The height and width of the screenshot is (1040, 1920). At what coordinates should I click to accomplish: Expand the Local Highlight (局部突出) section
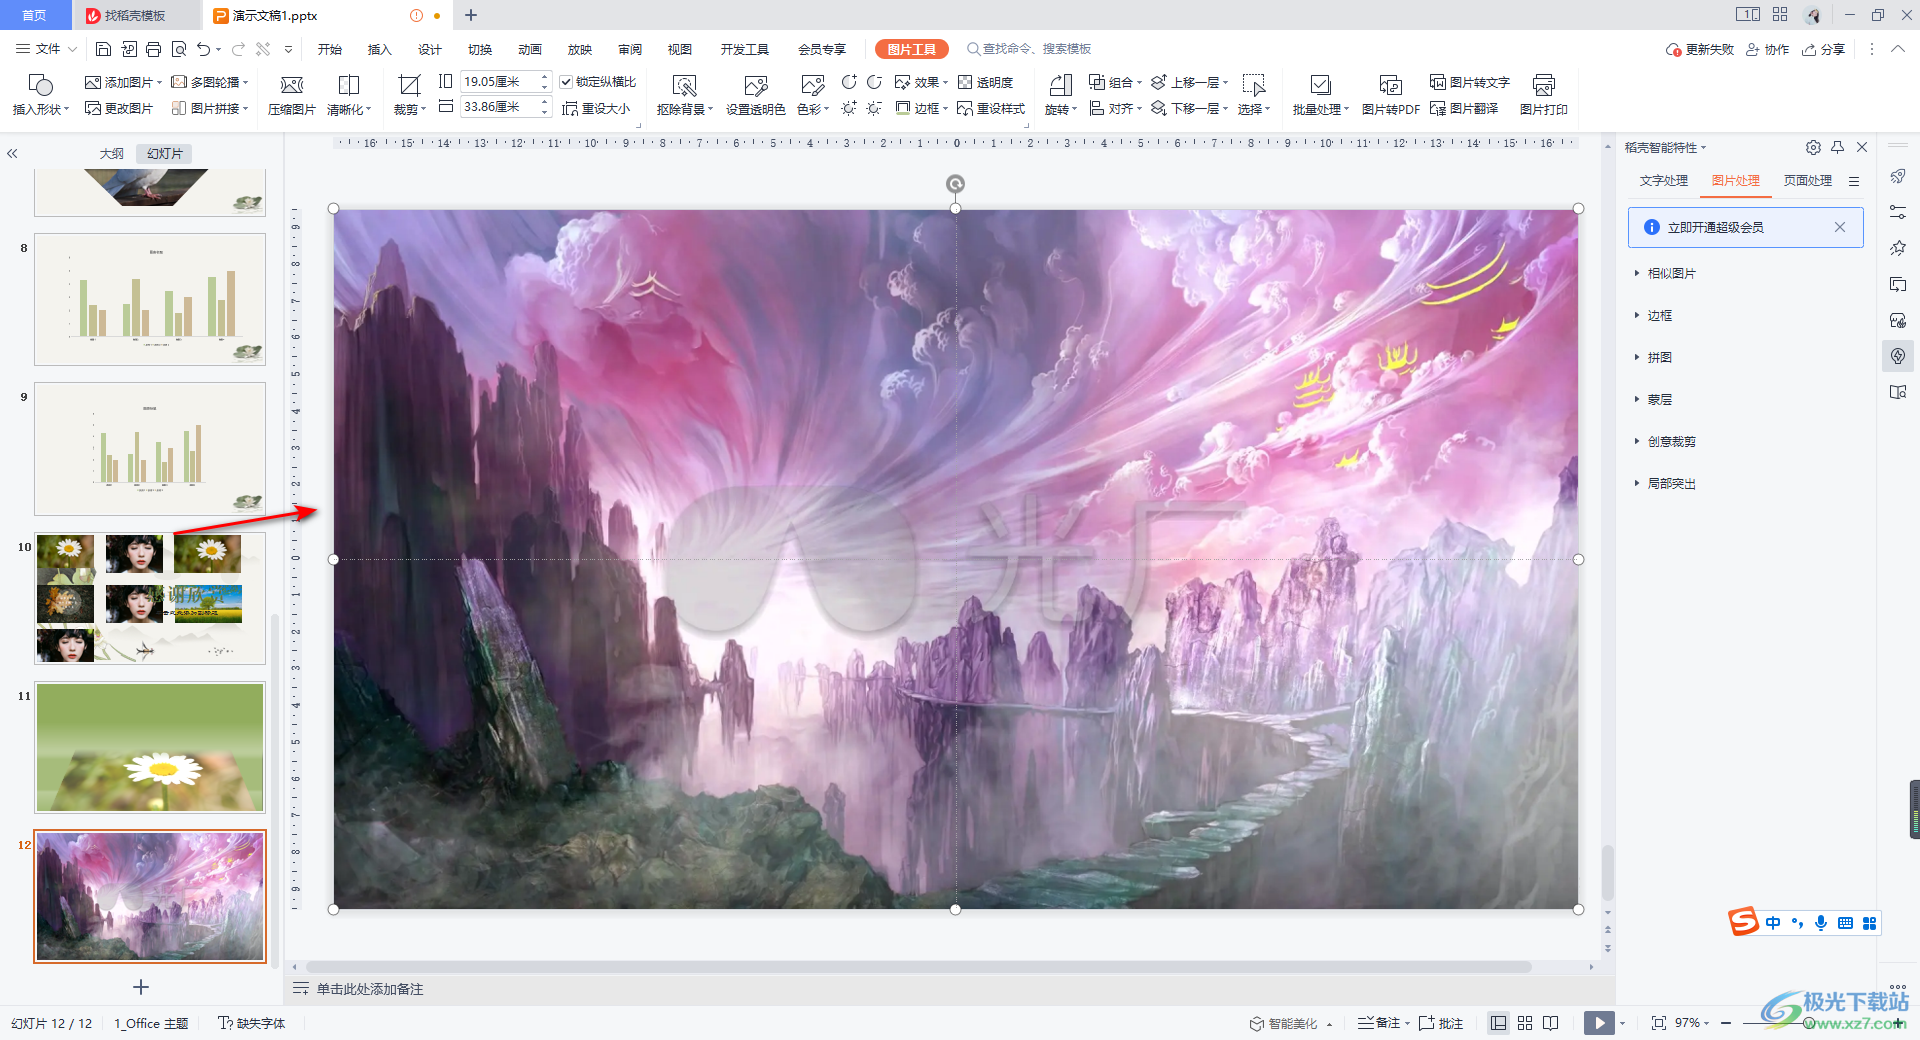(x=1666, y=483)
